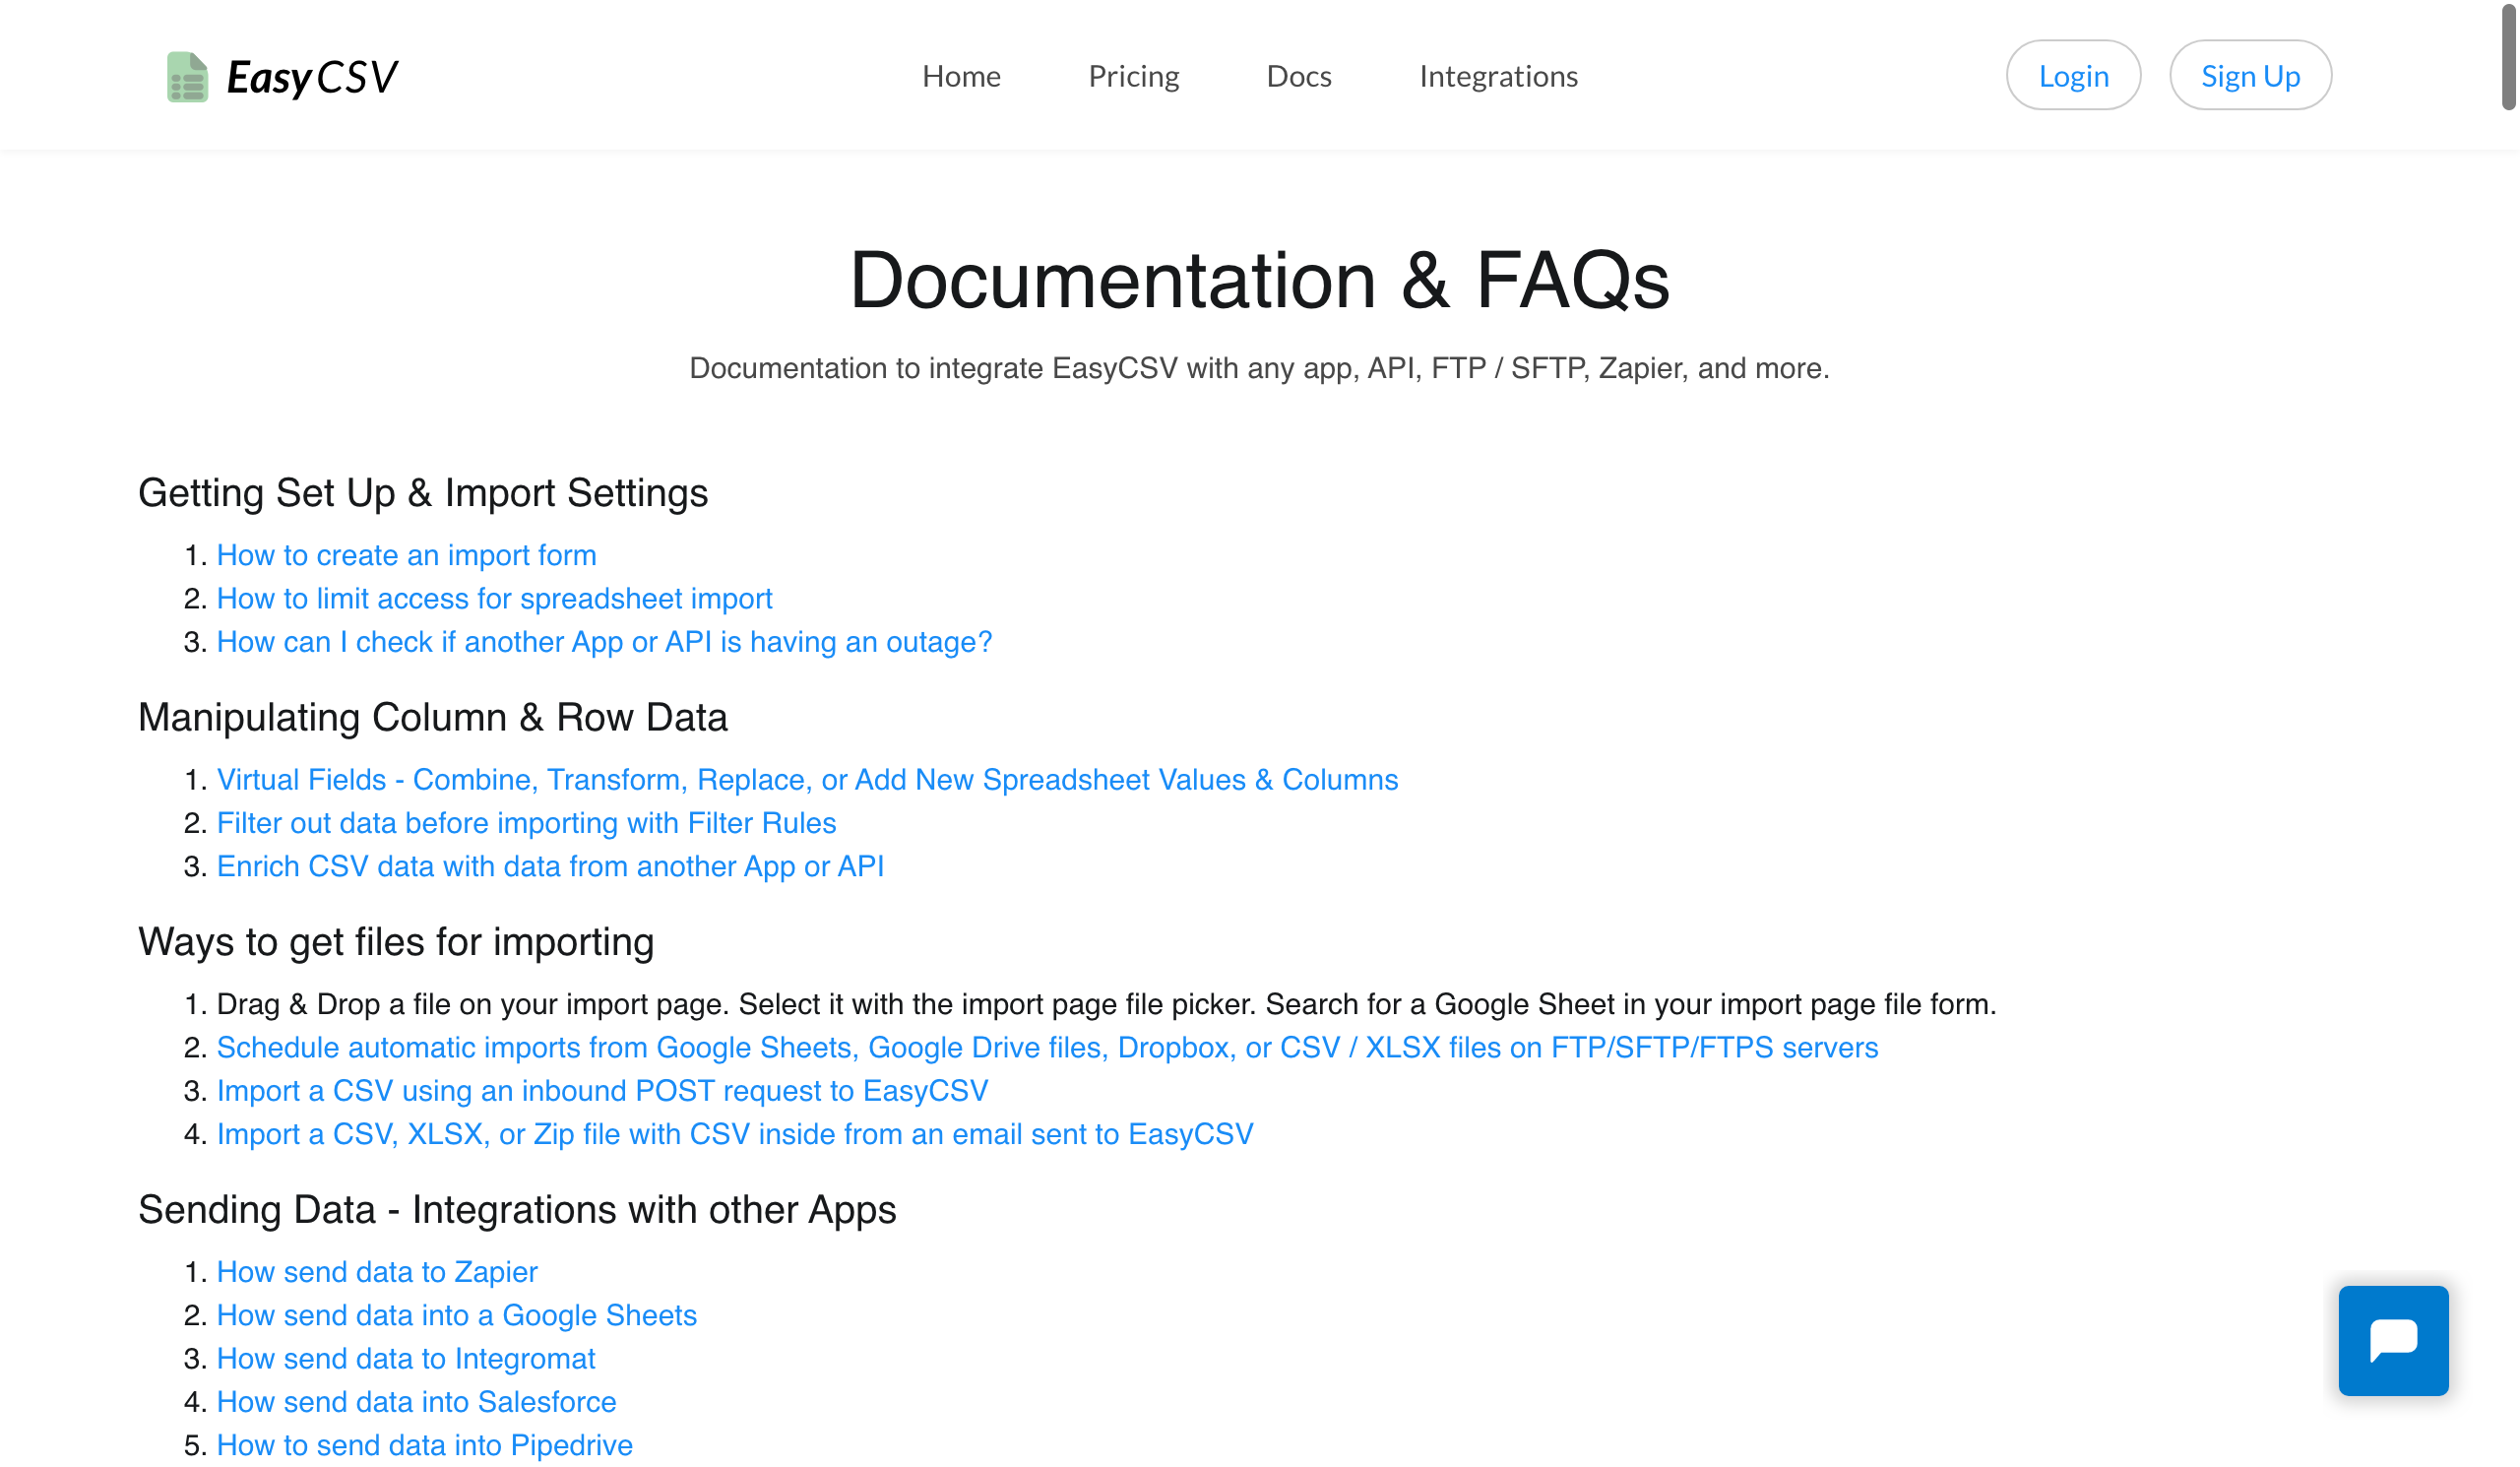Viewport: 2520px width, 1467px height.
Task: Go to the Home nav item
Action: click(961, 76)
